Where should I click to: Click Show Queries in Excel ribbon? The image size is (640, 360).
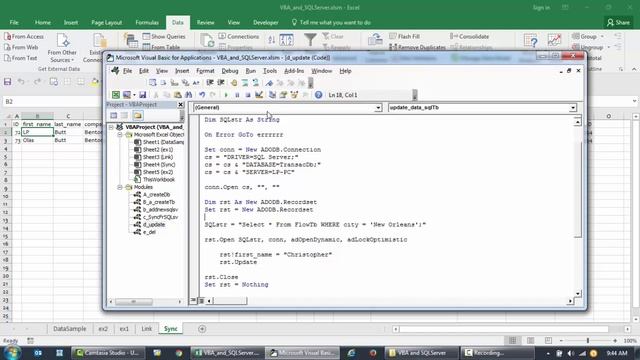[x=164, y=36]
